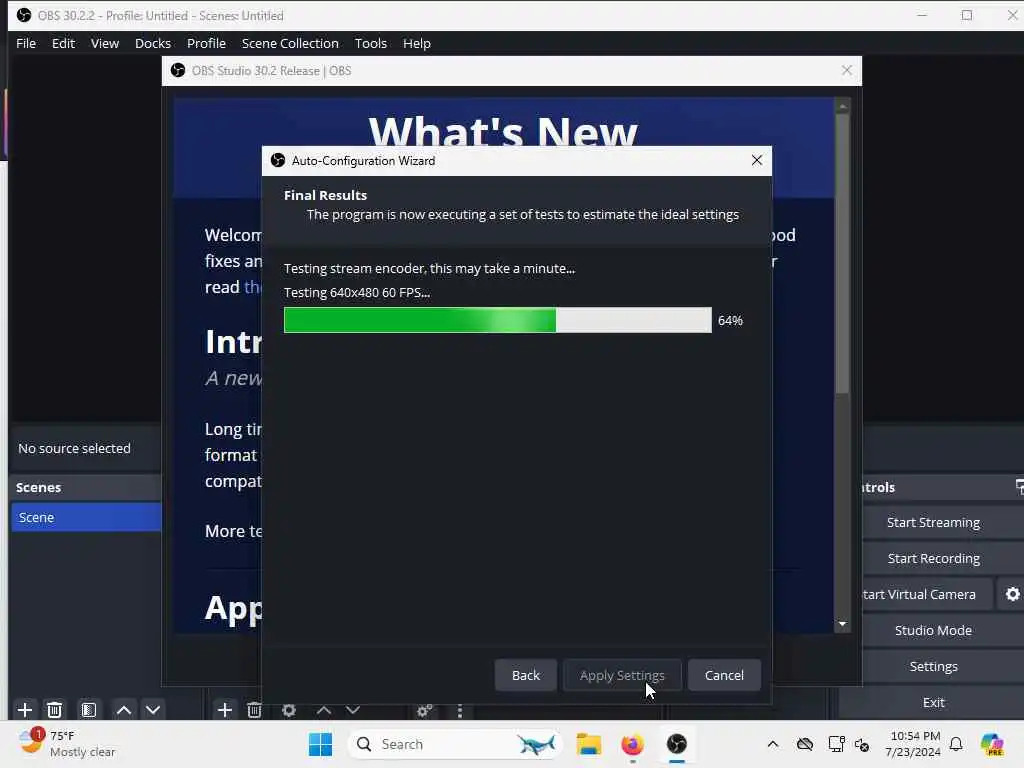Click OBS Studio taskbar icon
Viewport: 1024px width, 768px height.
(677, 744)
